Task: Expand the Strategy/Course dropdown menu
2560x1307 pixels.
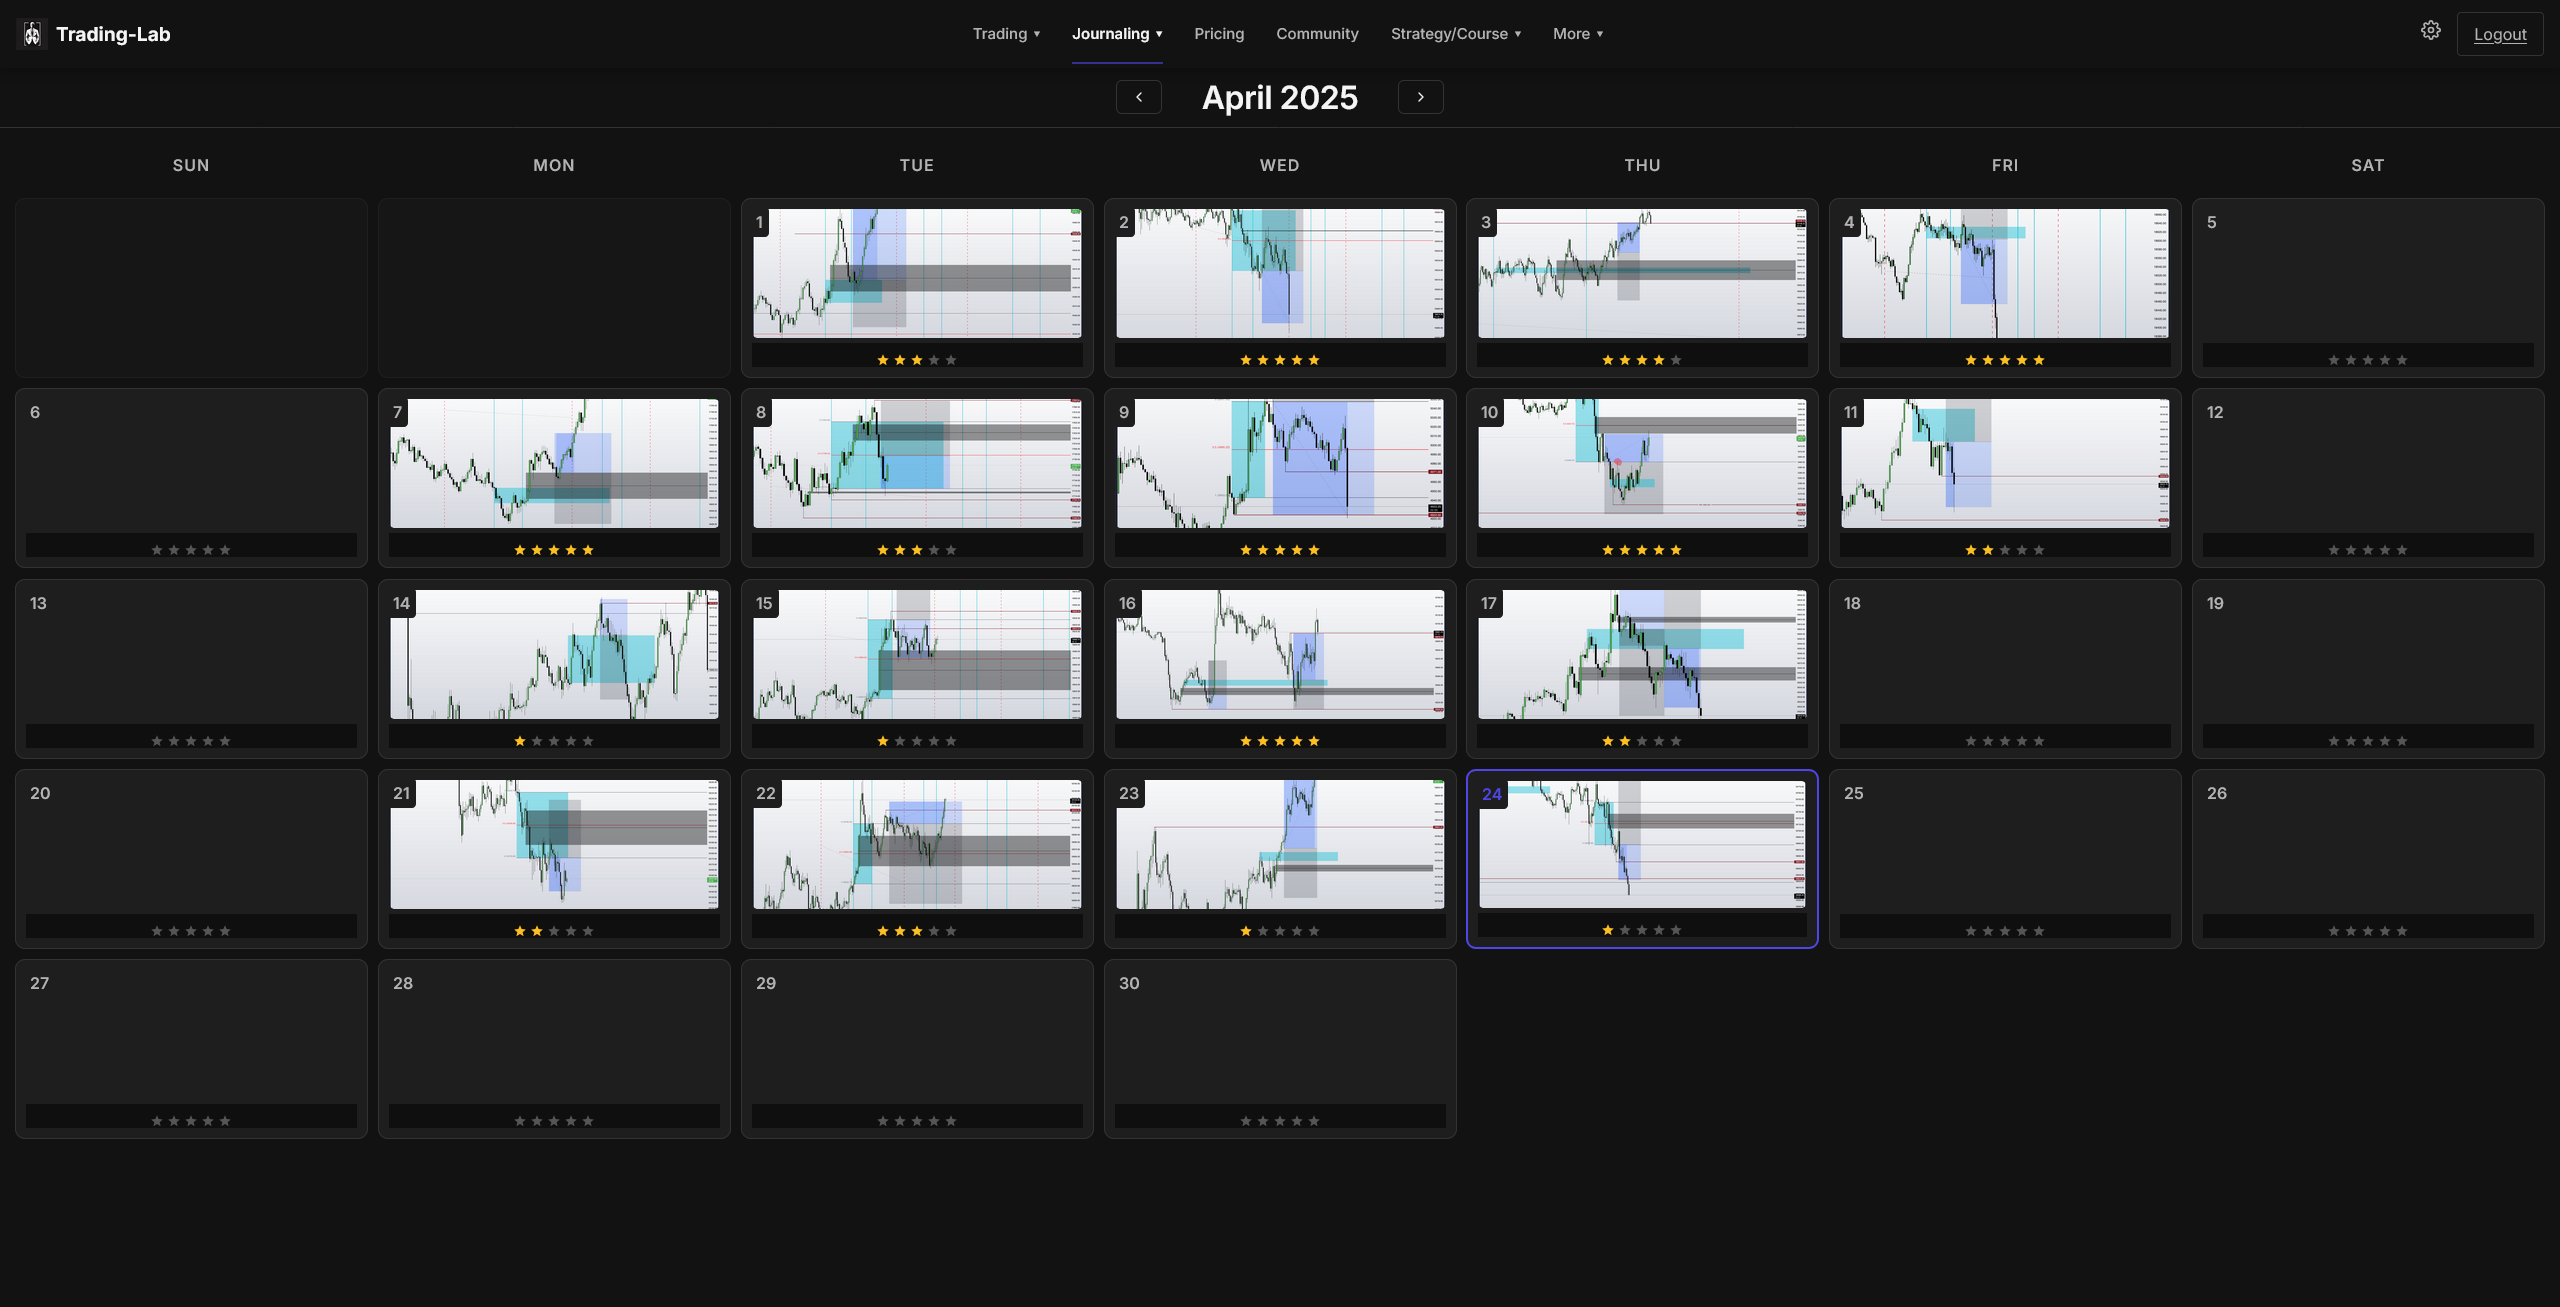Action: 1456,33
